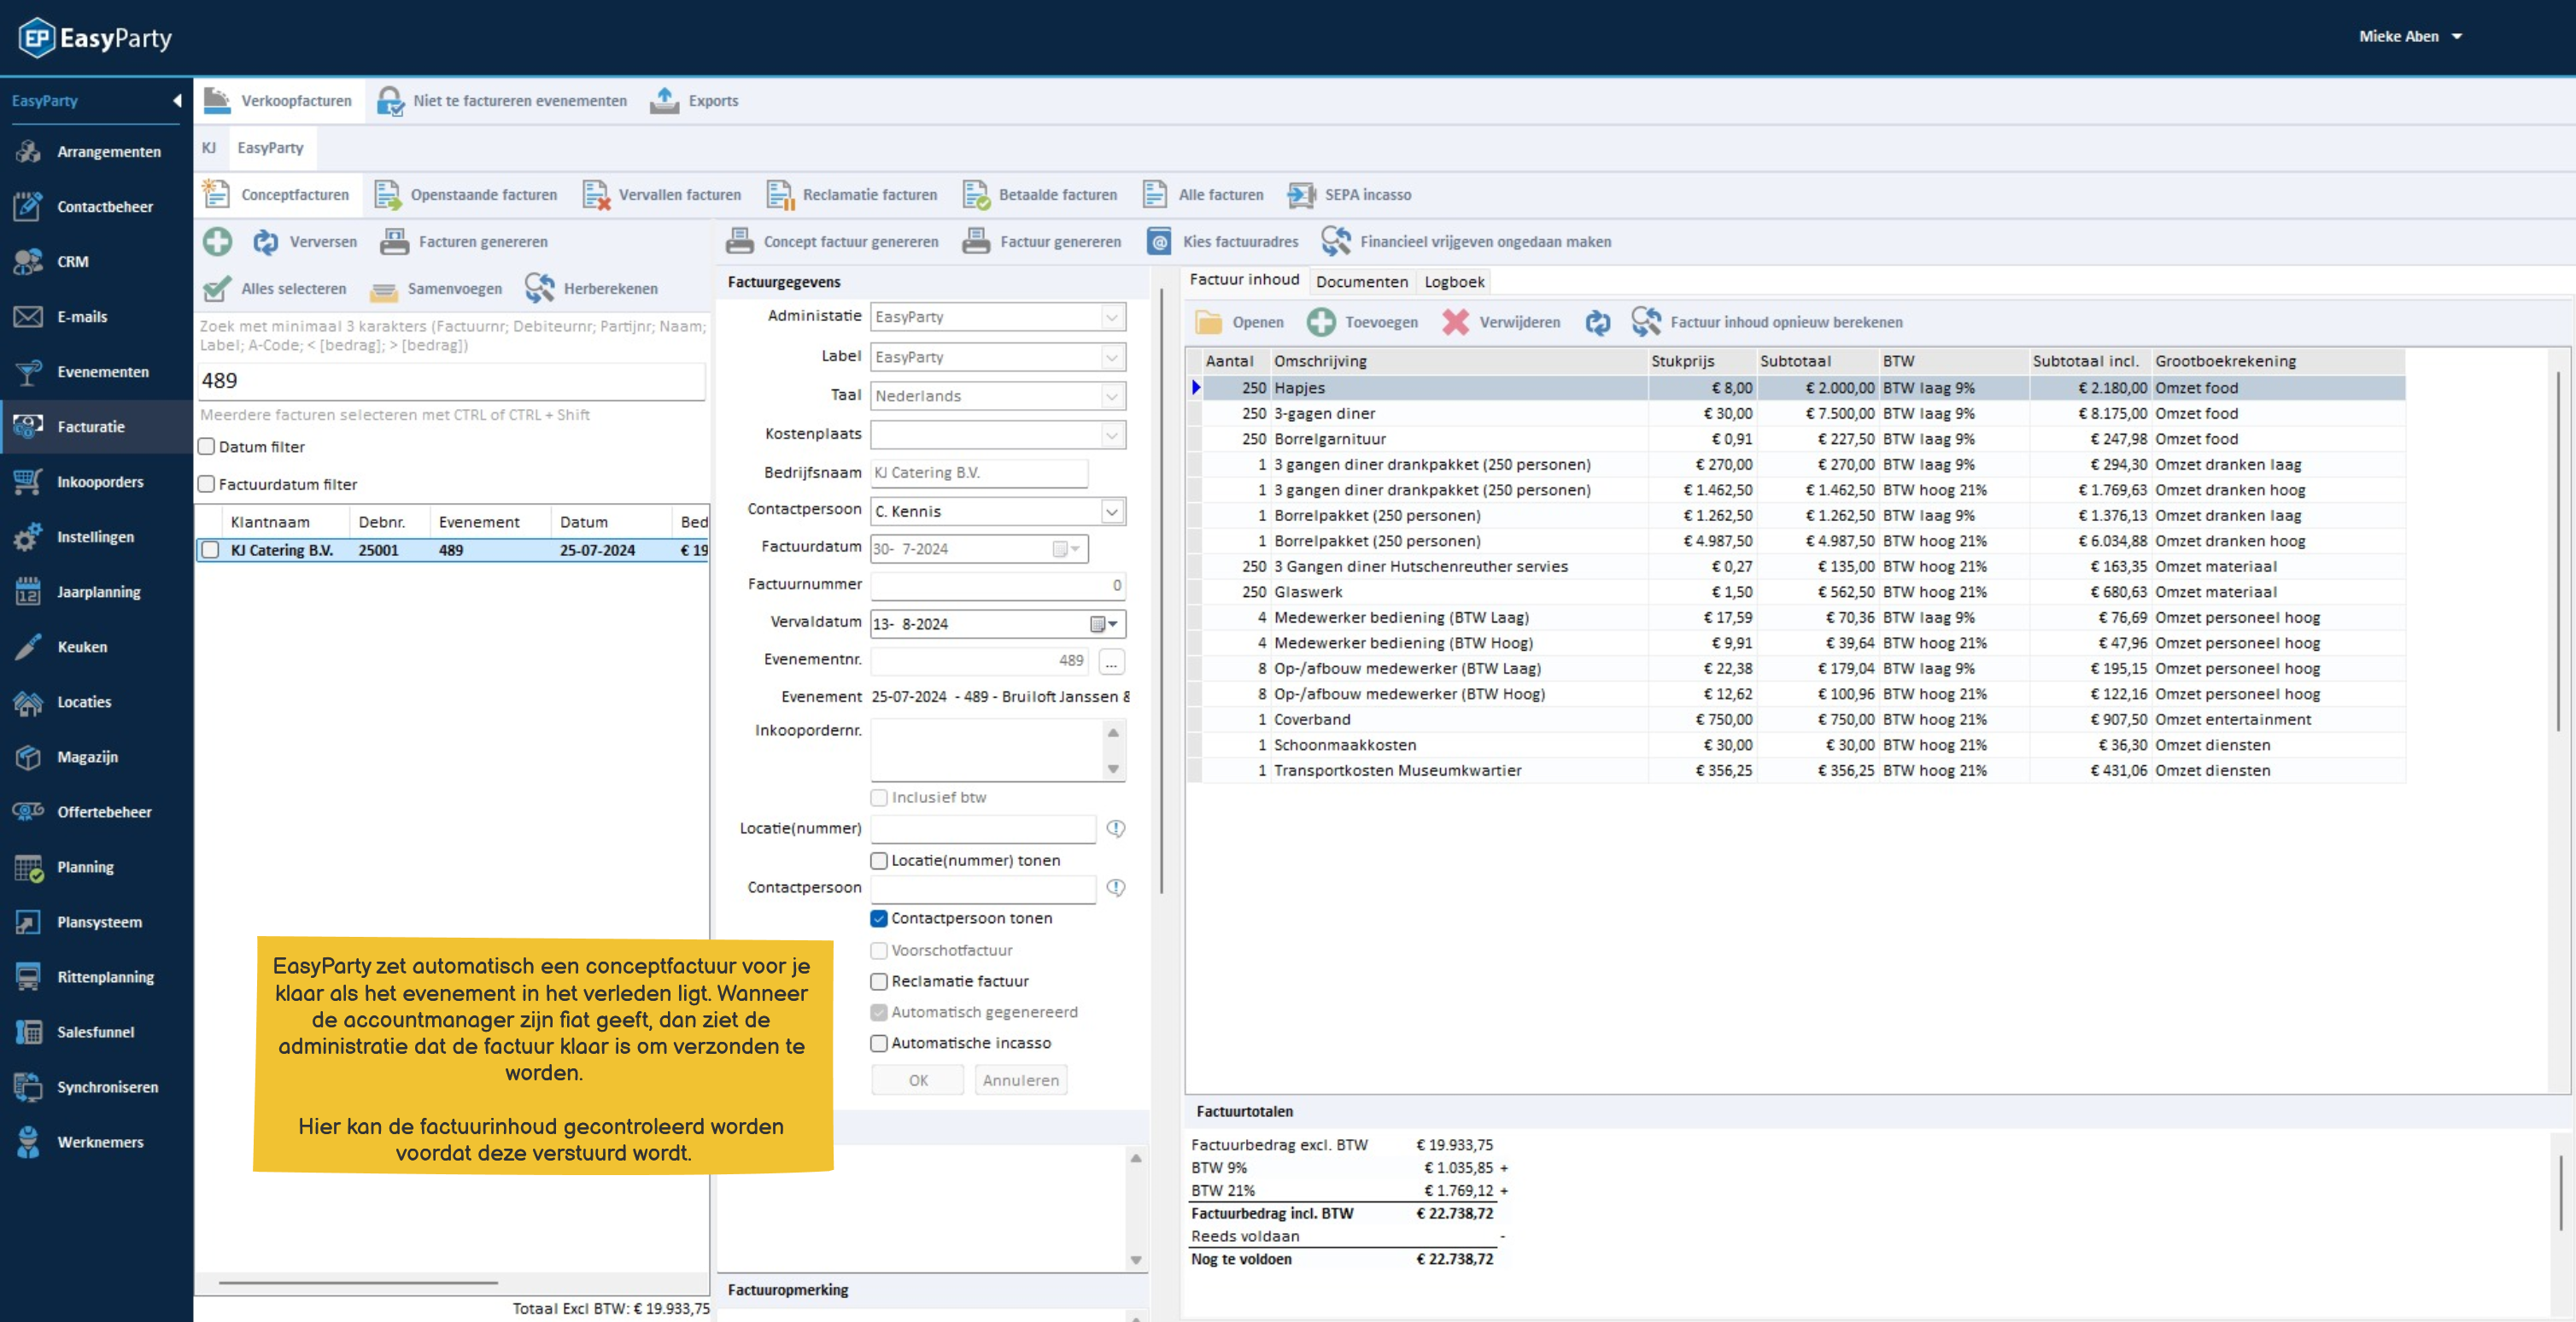Click the Factuur inhoud vertical scrollbar
Image resolution: width=2576 pixels, height=1322 pixels.
click(x=2558, y=550)
